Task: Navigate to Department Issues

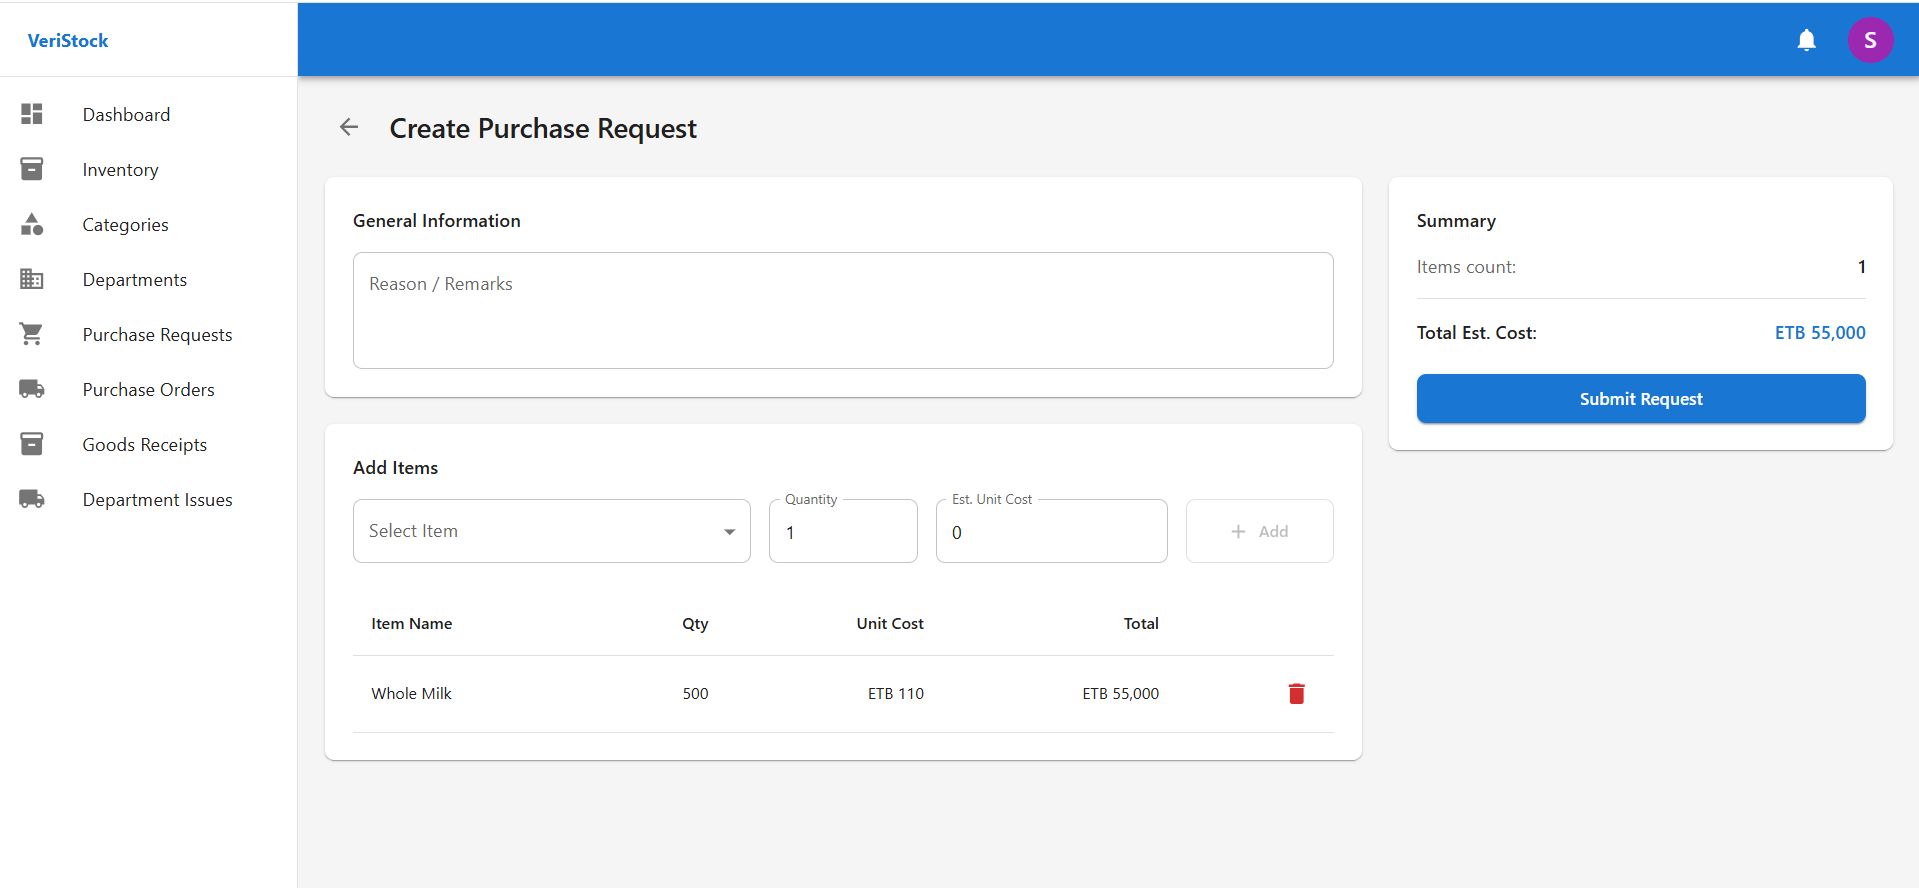Action: pos(157,500)
